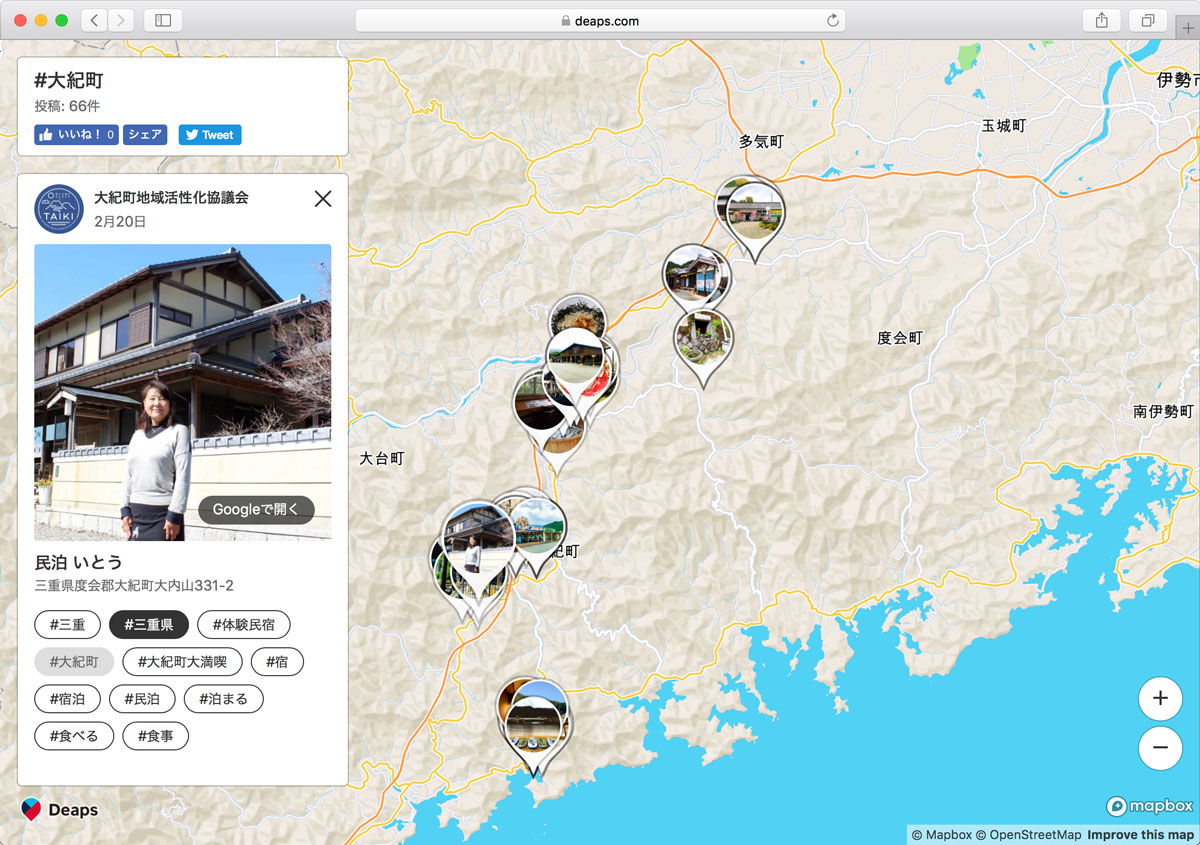Click the Deaps logo

59,809
